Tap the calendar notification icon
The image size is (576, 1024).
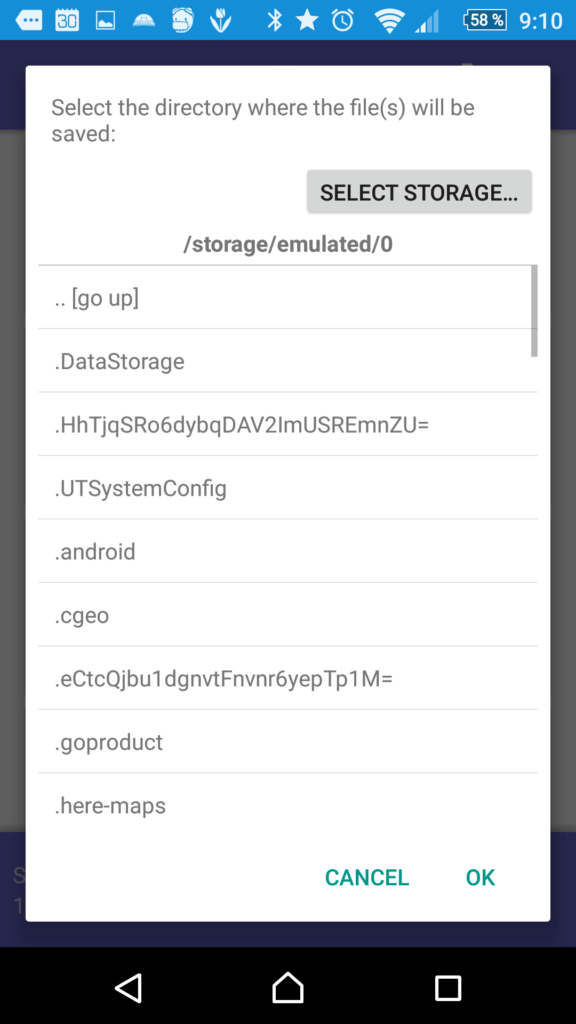point(67,21)
